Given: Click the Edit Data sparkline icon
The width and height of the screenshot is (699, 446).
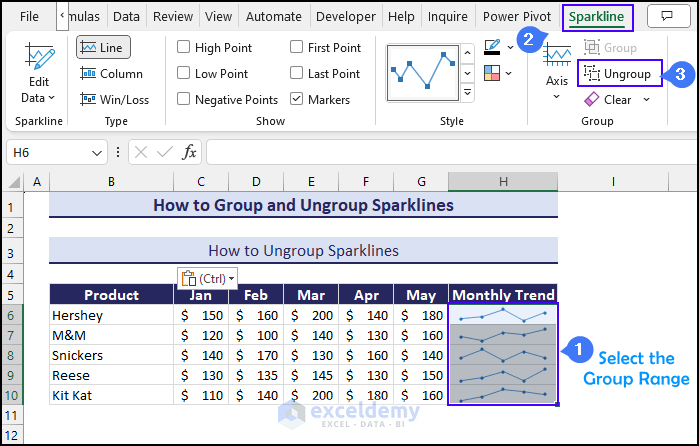Looking at the screenshot, I should (x=39, y=58).
